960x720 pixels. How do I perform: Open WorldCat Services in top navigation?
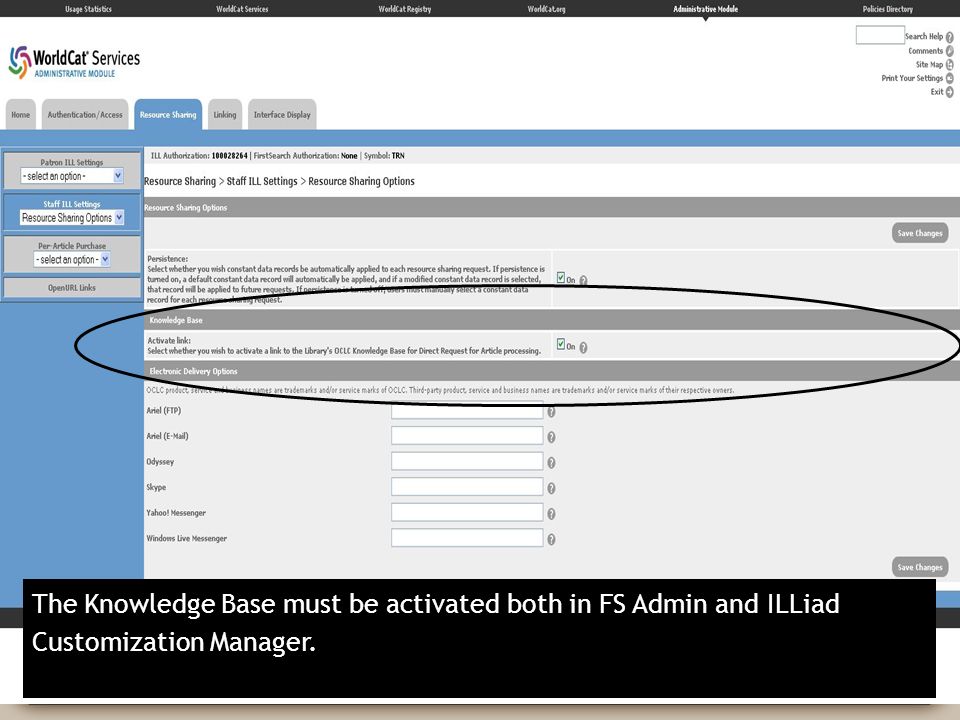242,9
